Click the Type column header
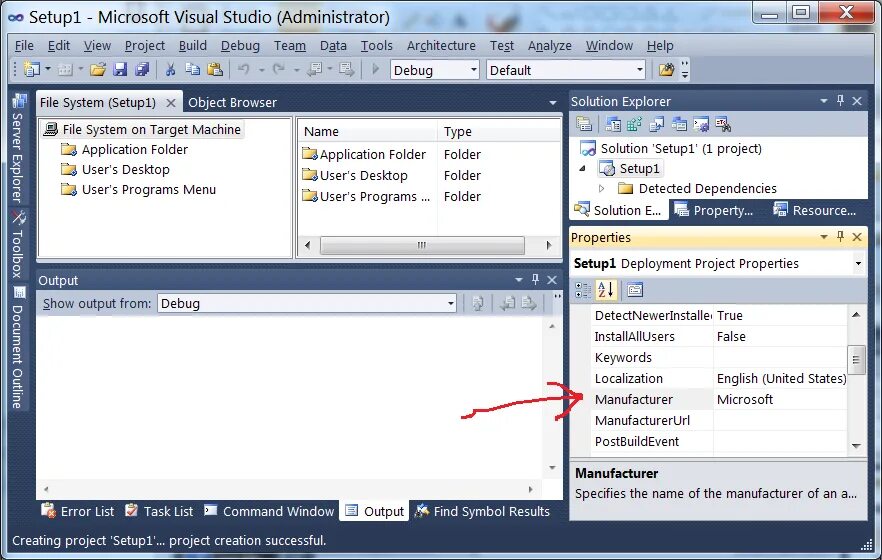 tap(500, 132)
